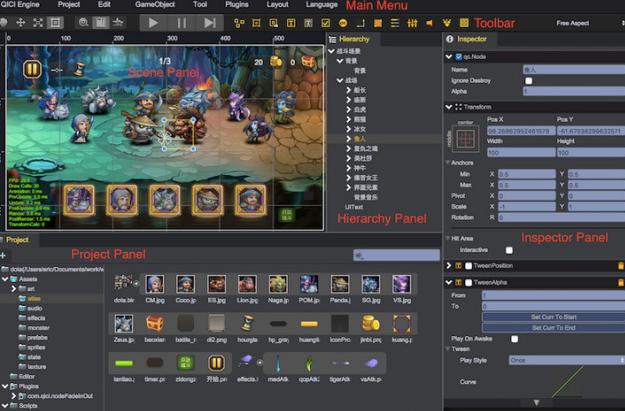Expand the art folder in Project tree
The height and width of the screenshot is (411, 625).
[14, 289]
